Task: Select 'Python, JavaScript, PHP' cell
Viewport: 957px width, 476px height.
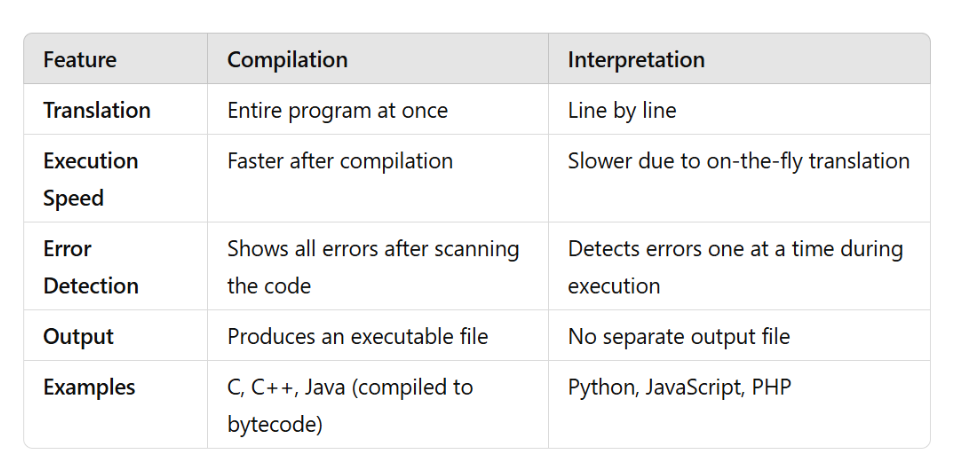Action: 679,388
